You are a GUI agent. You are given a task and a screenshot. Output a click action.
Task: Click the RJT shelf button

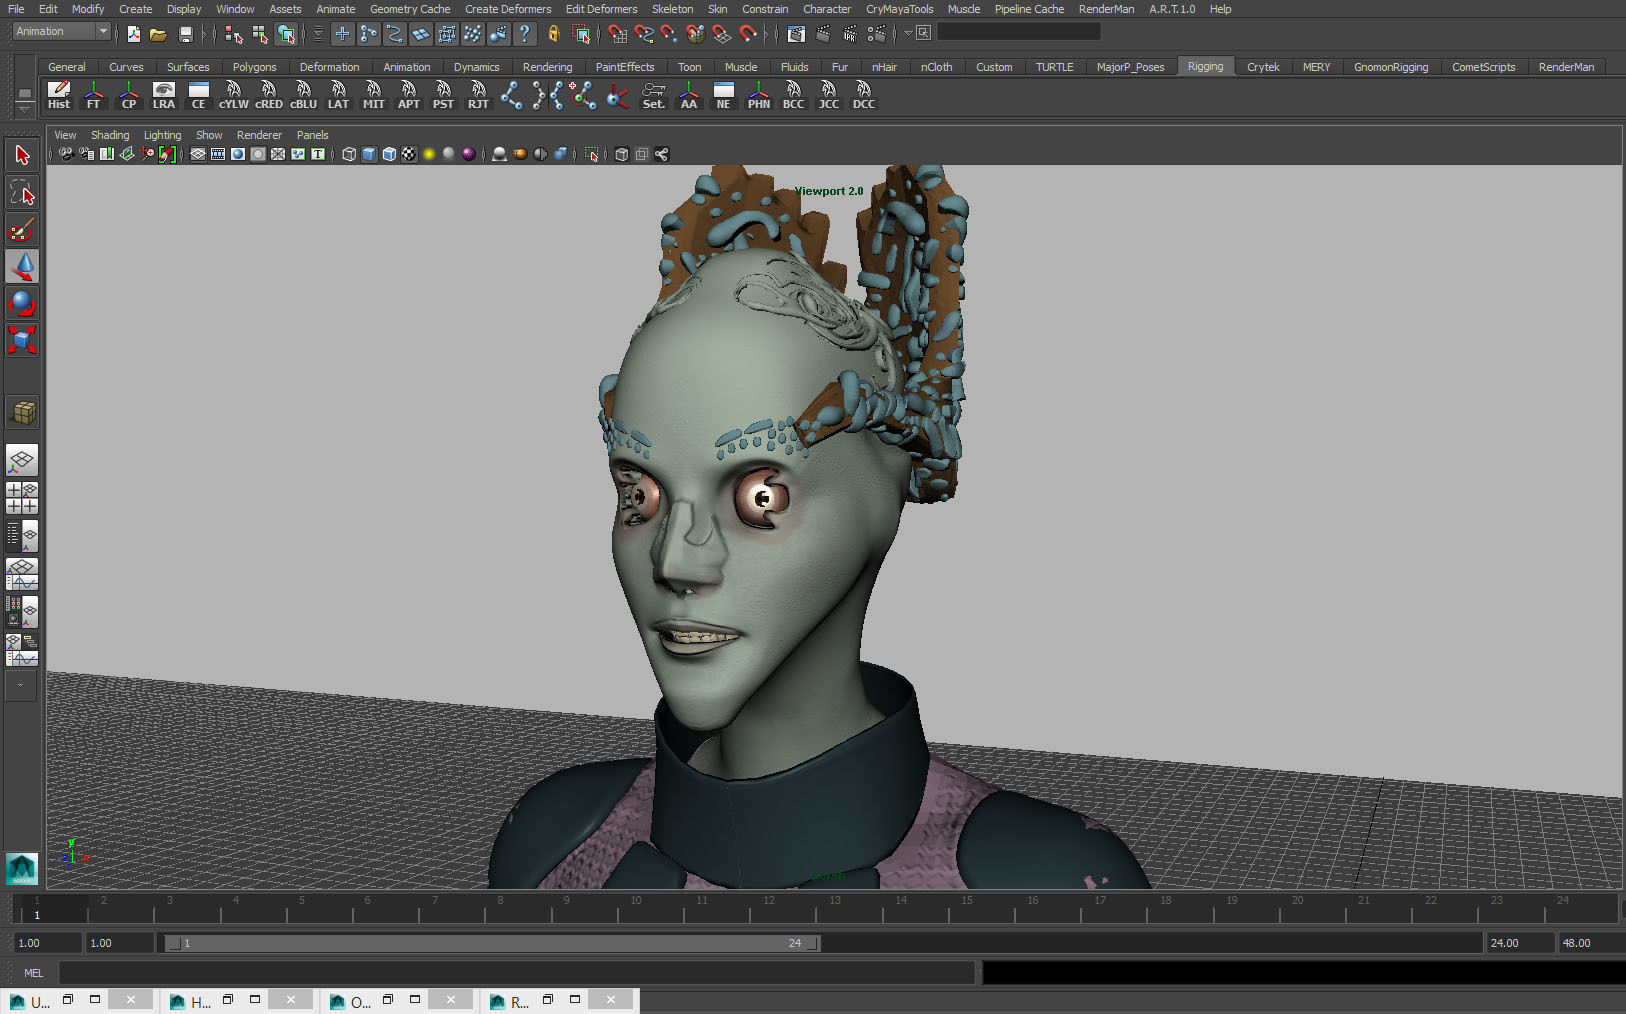(x=478, y=96)
